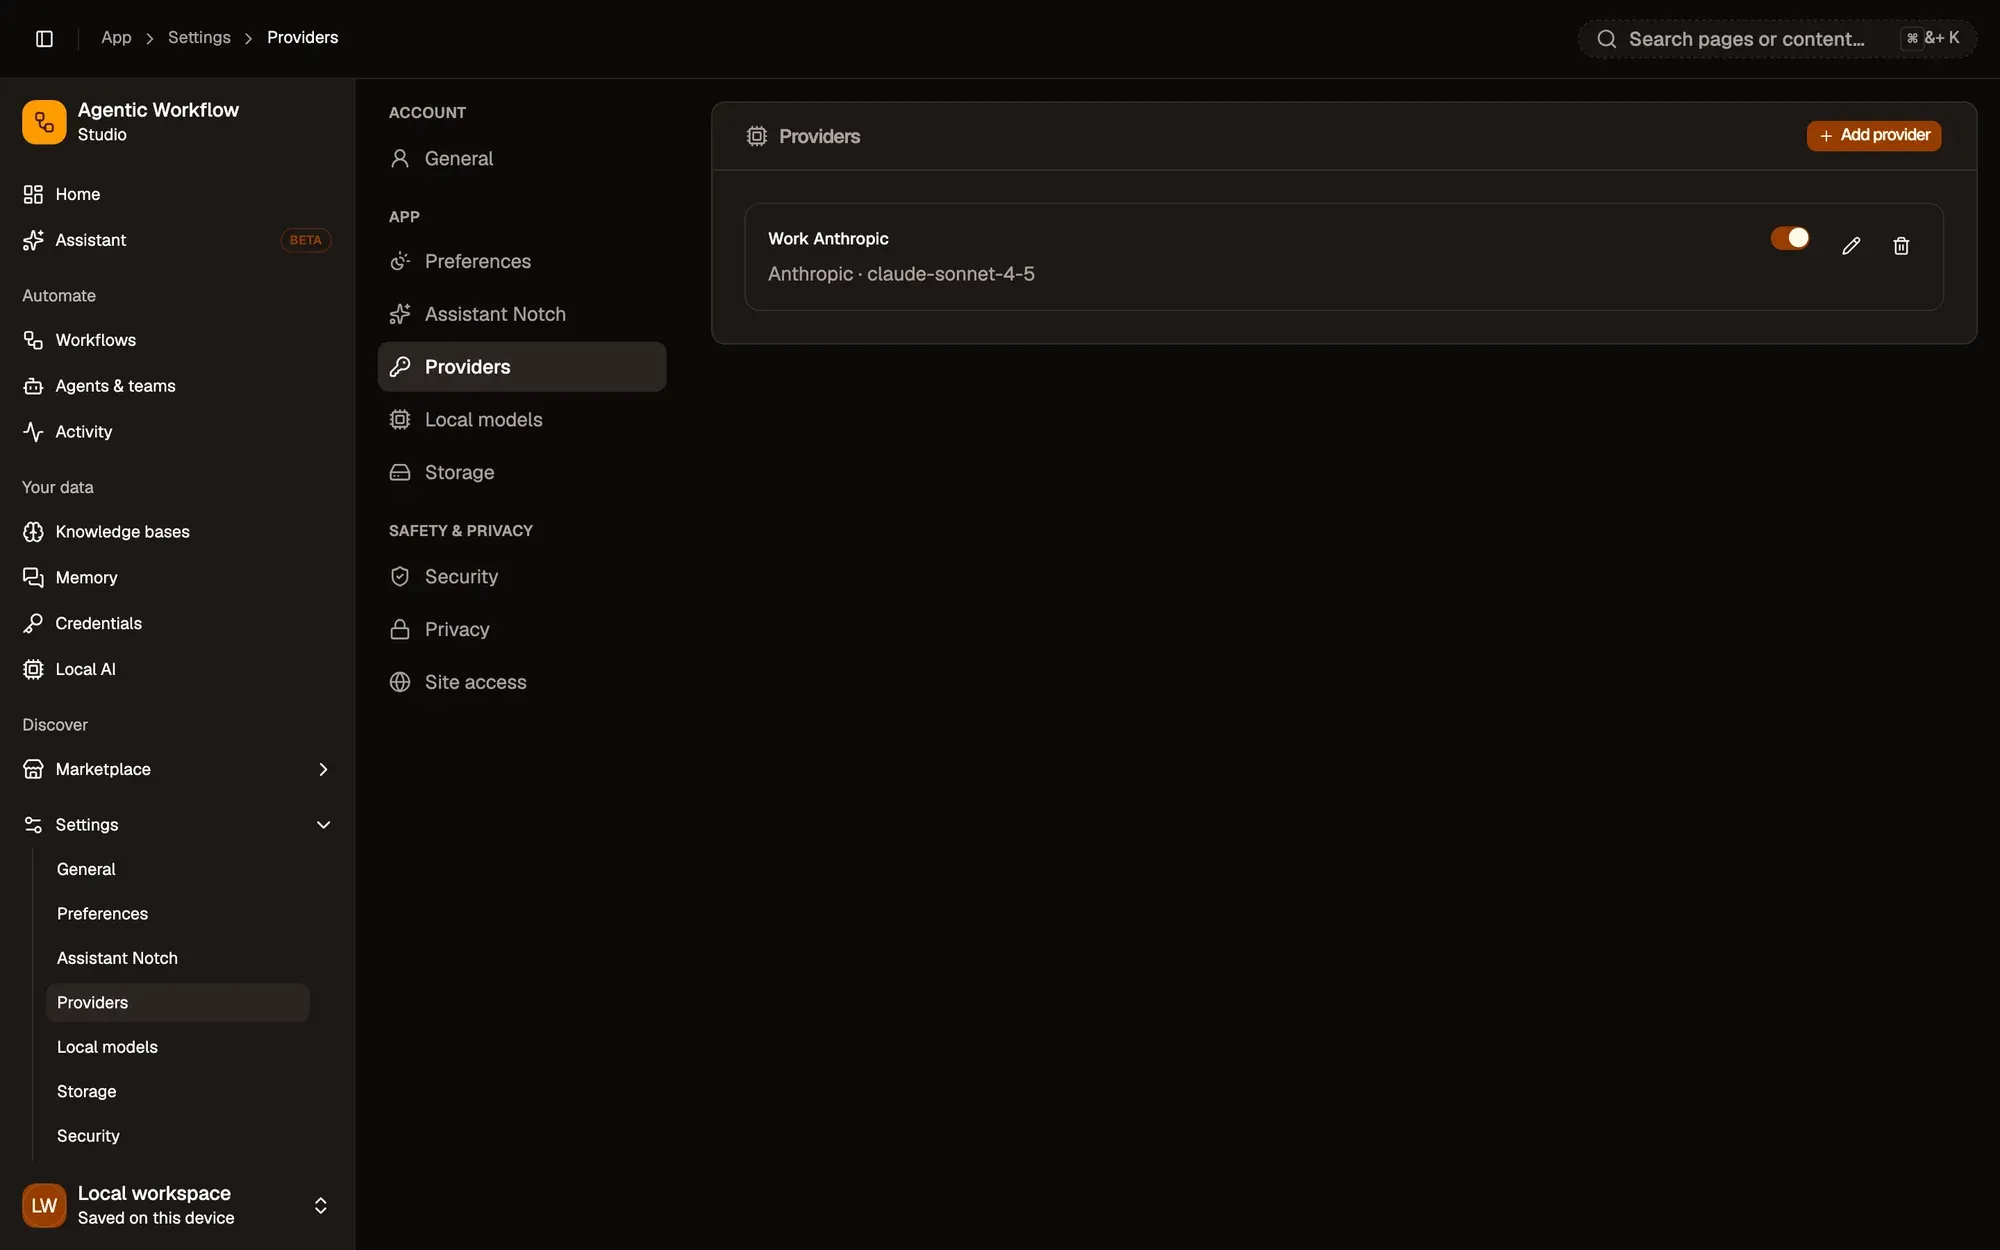Select General in sidebar Settings tree
The height and width of the screenshot is (1250, 2000).
[177, 869]
